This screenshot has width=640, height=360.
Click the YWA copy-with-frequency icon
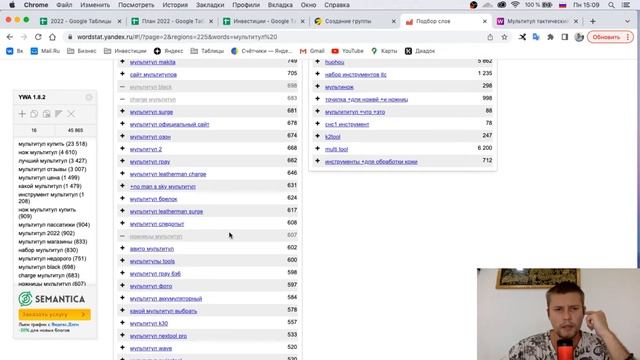click(47, 114)
